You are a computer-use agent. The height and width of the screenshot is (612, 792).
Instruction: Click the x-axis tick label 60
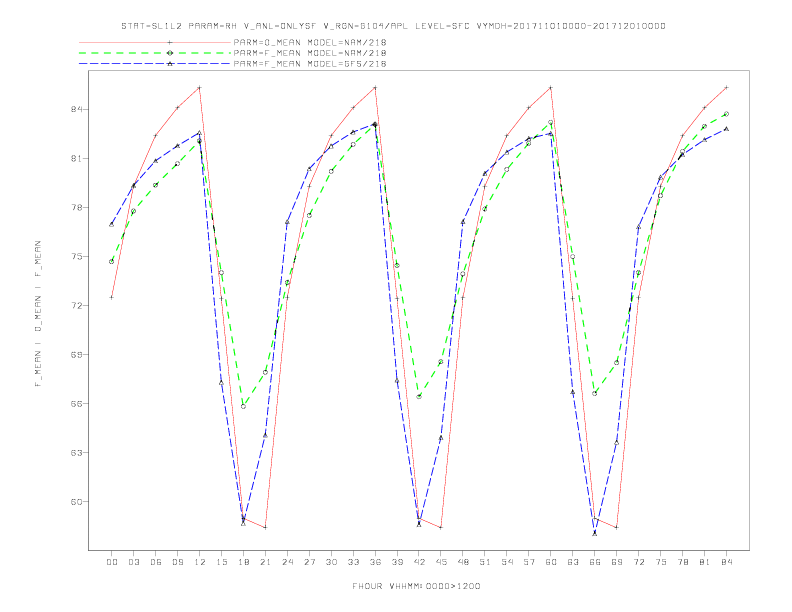(x=551, y=562)
